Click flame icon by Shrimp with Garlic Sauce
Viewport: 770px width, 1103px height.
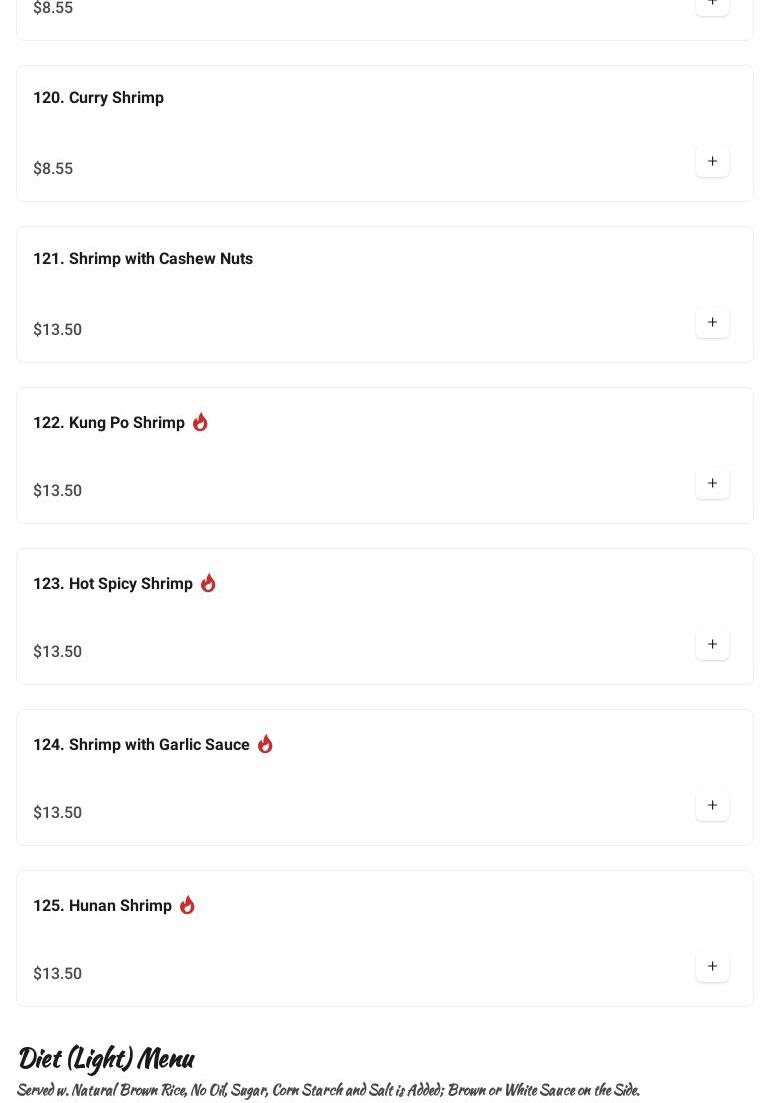265,744
